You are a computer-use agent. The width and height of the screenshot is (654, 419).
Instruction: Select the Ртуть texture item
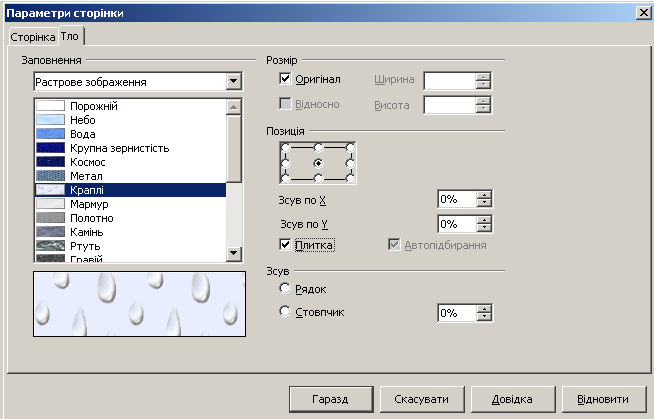click(131, 246)
